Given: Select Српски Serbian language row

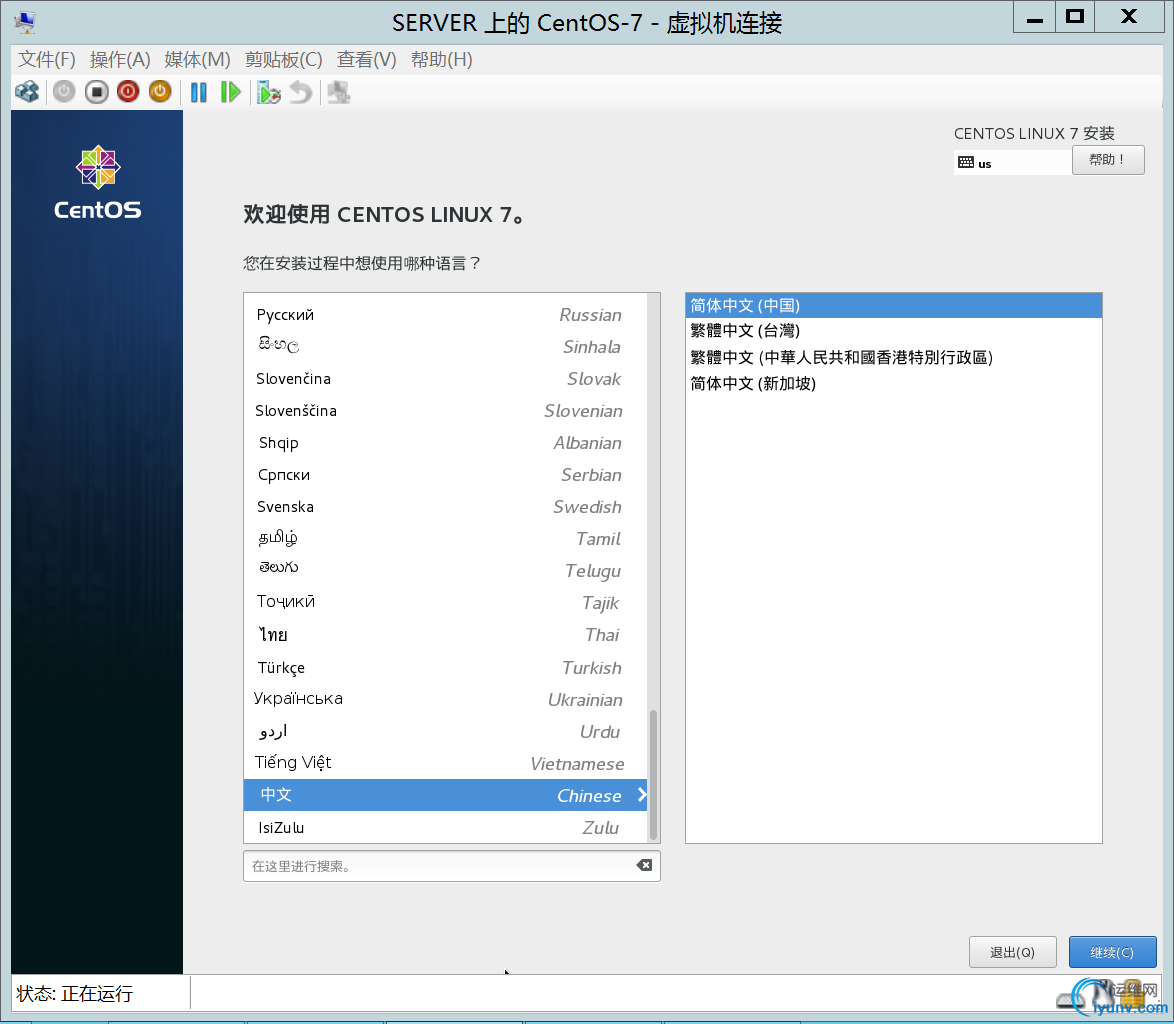Looking at the screenshot, I should pos(445,475).
